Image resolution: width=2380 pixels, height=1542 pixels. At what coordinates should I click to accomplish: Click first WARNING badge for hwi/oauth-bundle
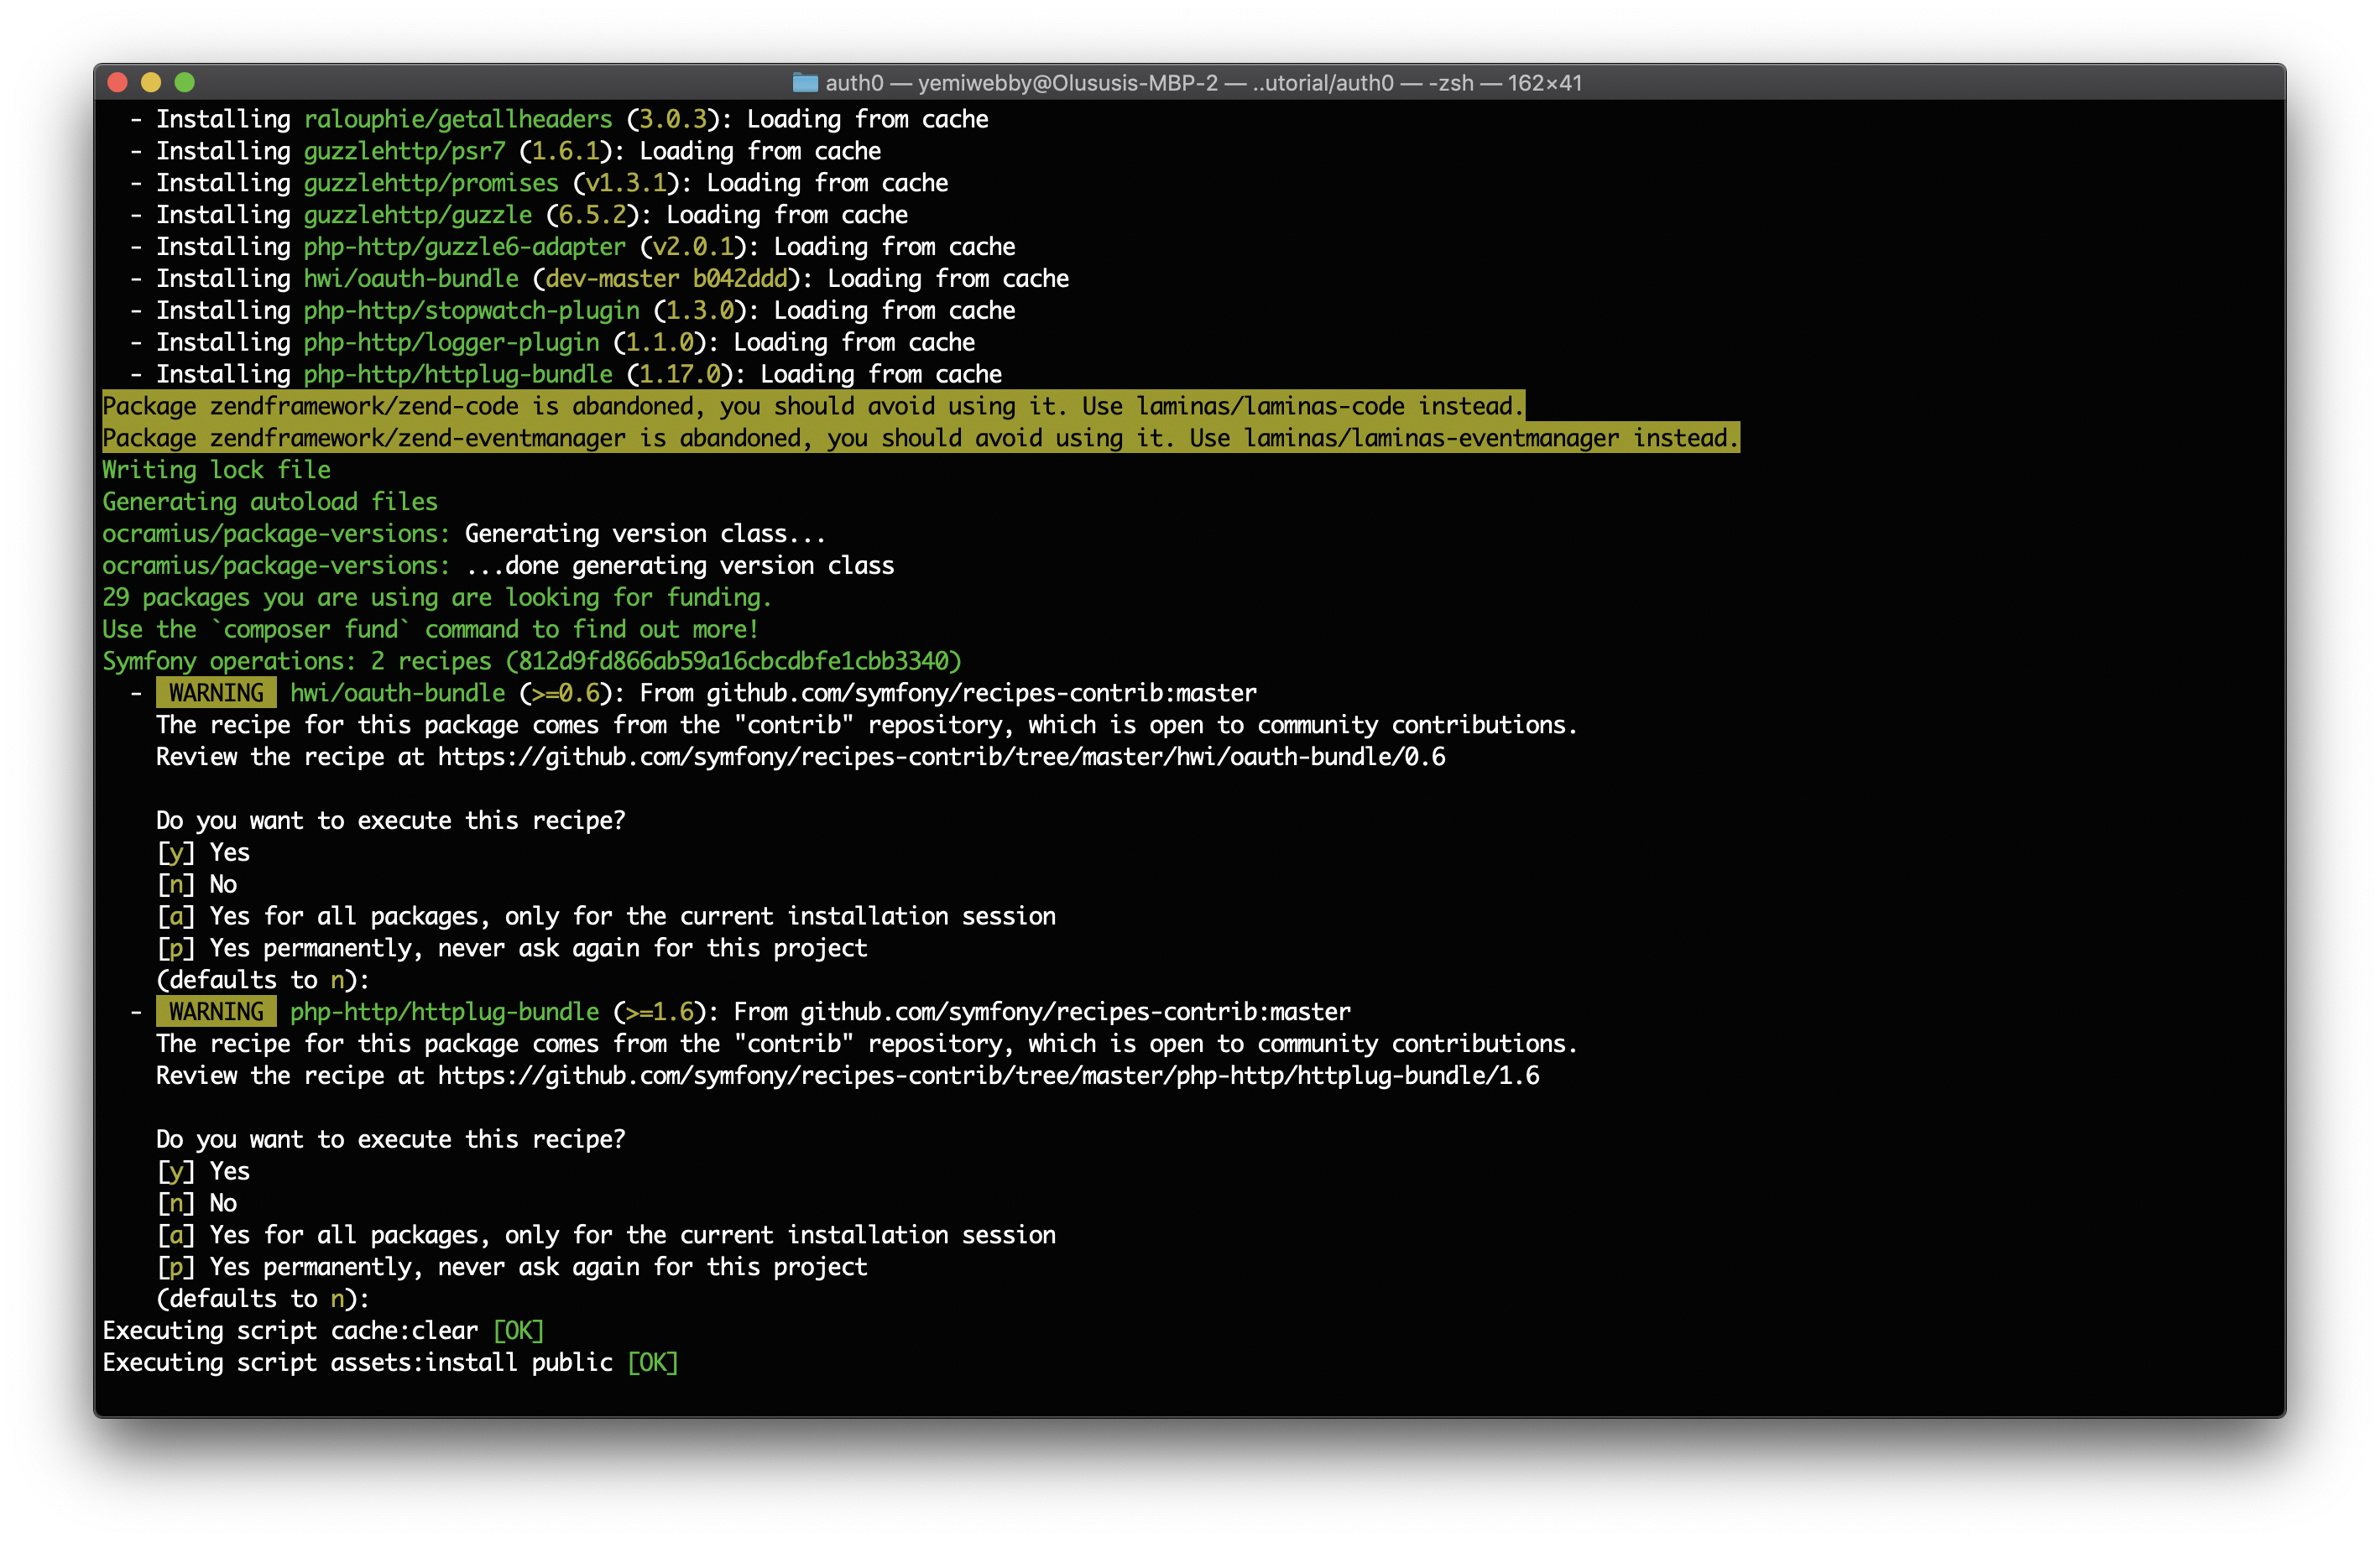[x=216, y=693]
